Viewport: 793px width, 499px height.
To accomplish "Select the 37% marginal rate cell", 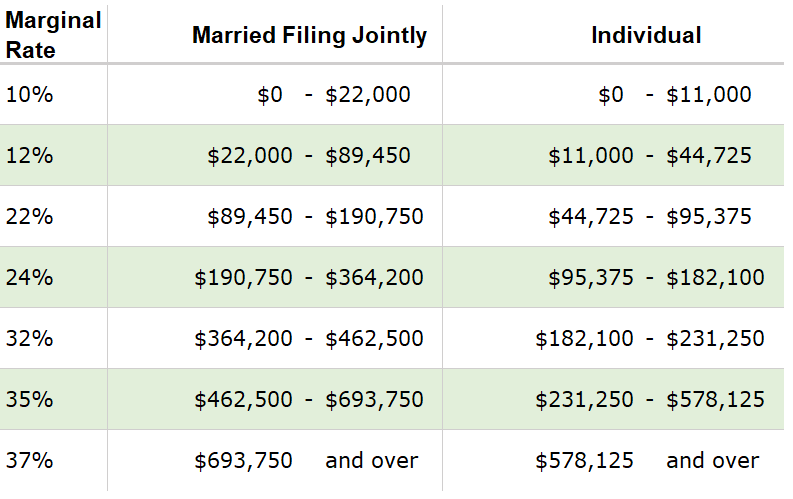I will point(28,461).
